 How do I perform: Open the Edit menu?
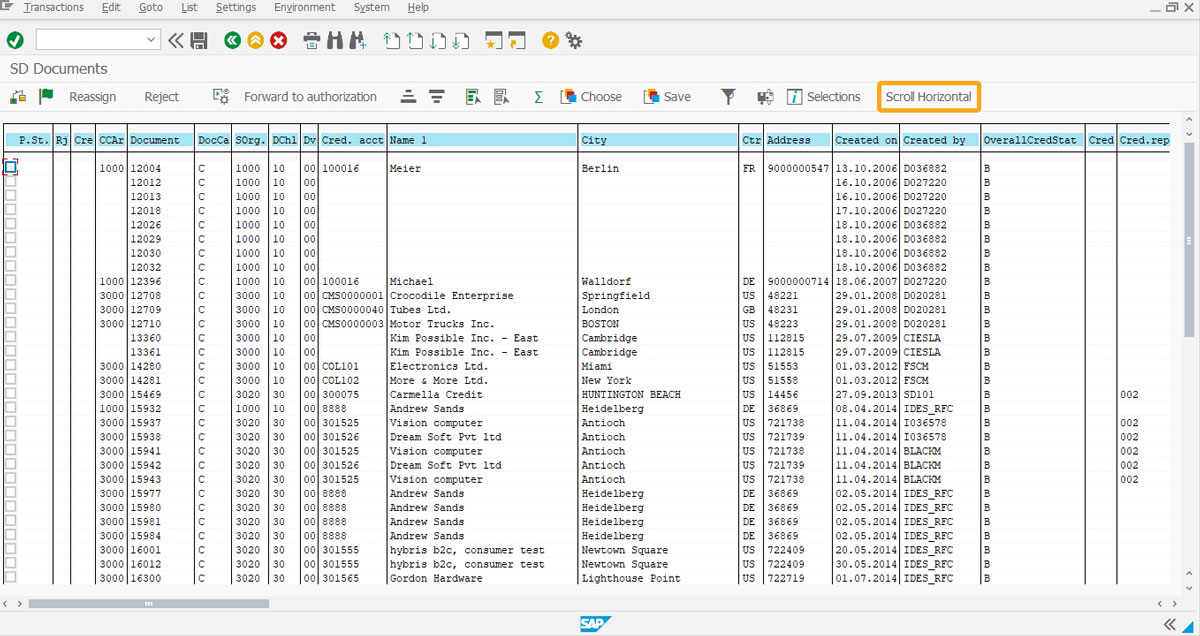111,7
